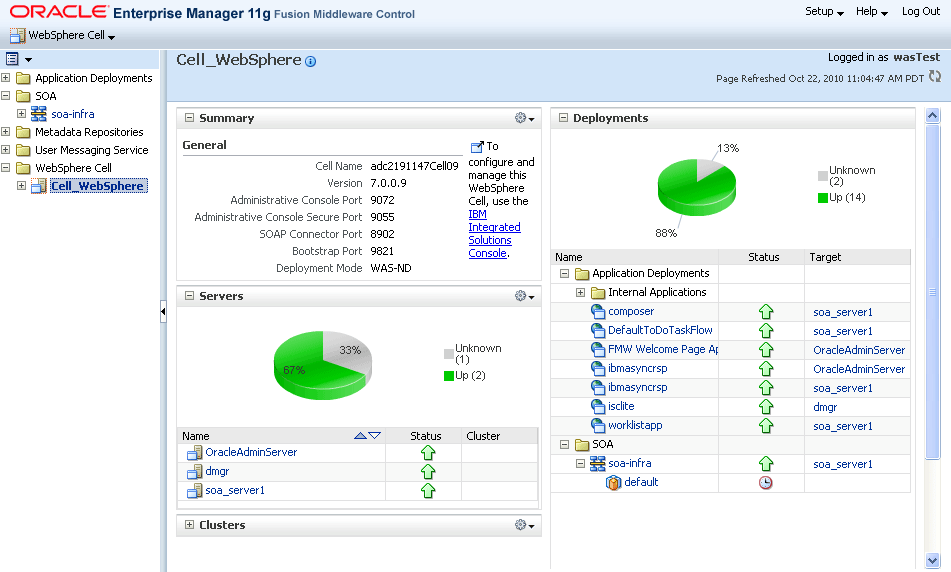Click the scroll down arrow of Deployments
951x572 pixels.
tap(933, 561)
